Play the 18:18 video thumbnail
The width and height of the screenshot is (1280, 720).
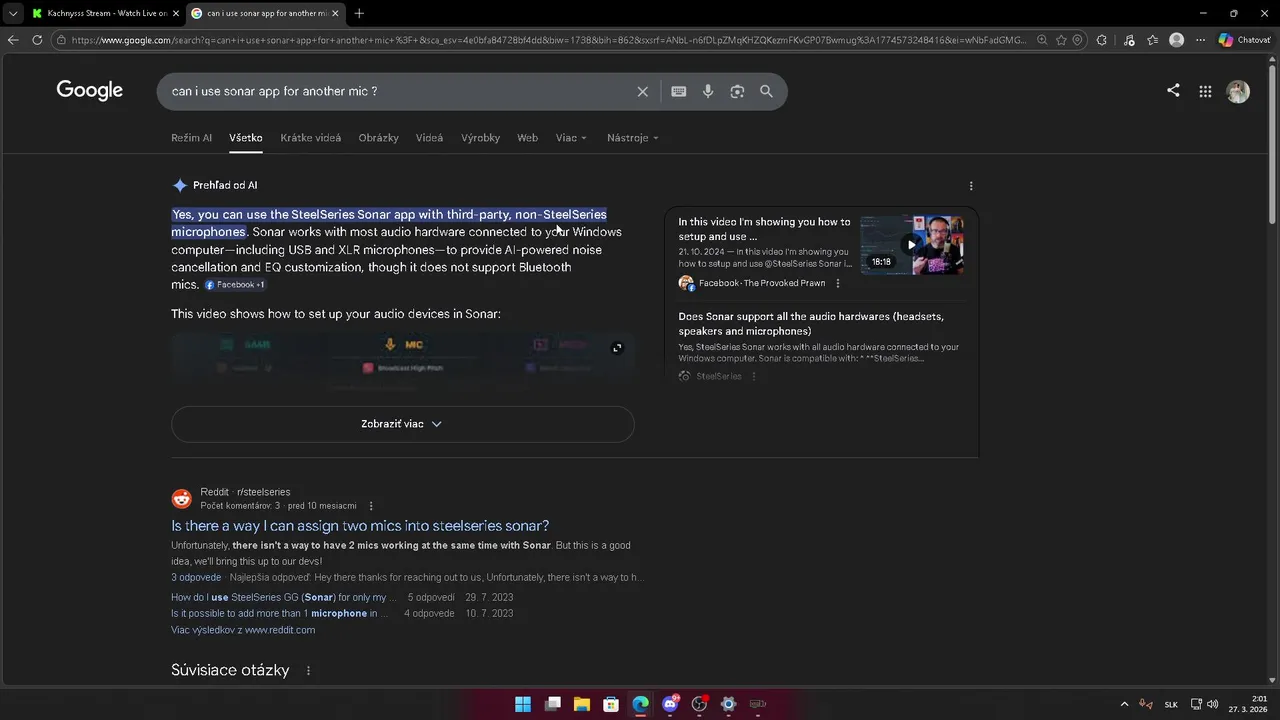911,243
